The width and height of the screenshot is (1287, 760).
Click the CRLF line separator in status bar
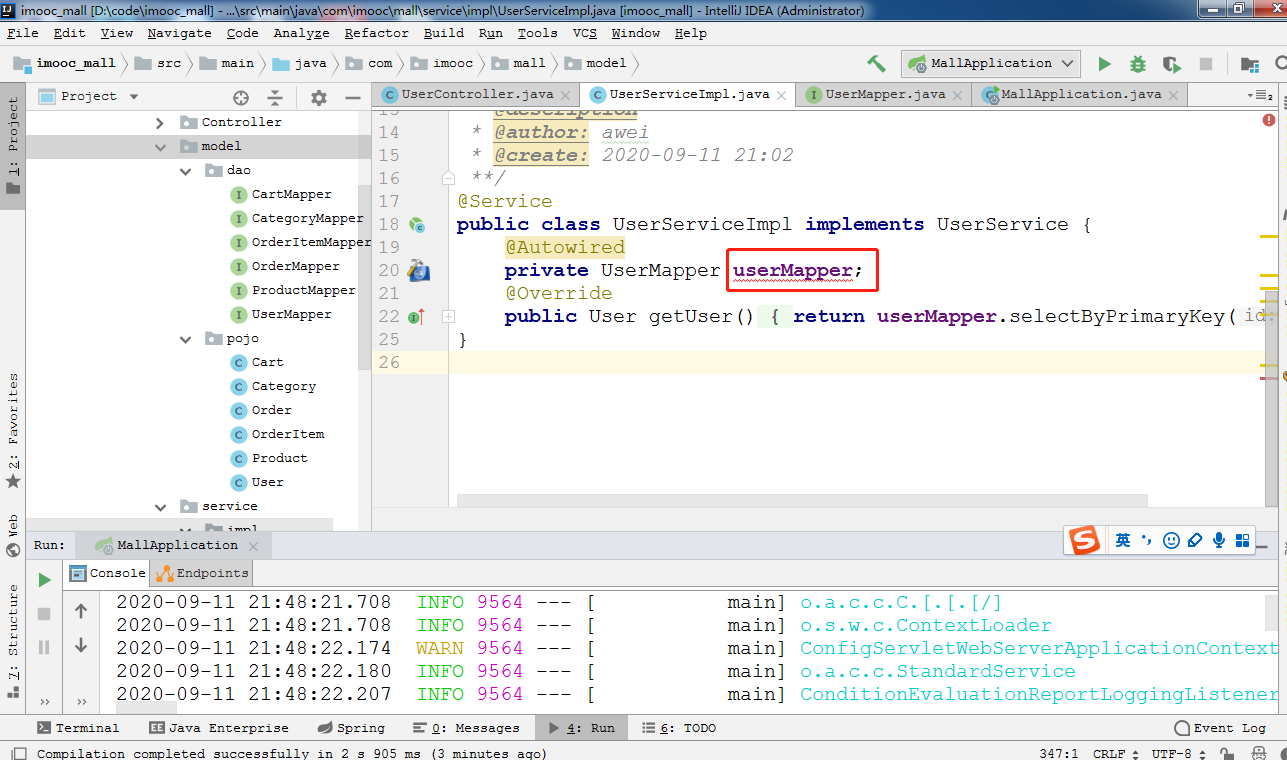pyautogui.click(x=1114, y=753)
